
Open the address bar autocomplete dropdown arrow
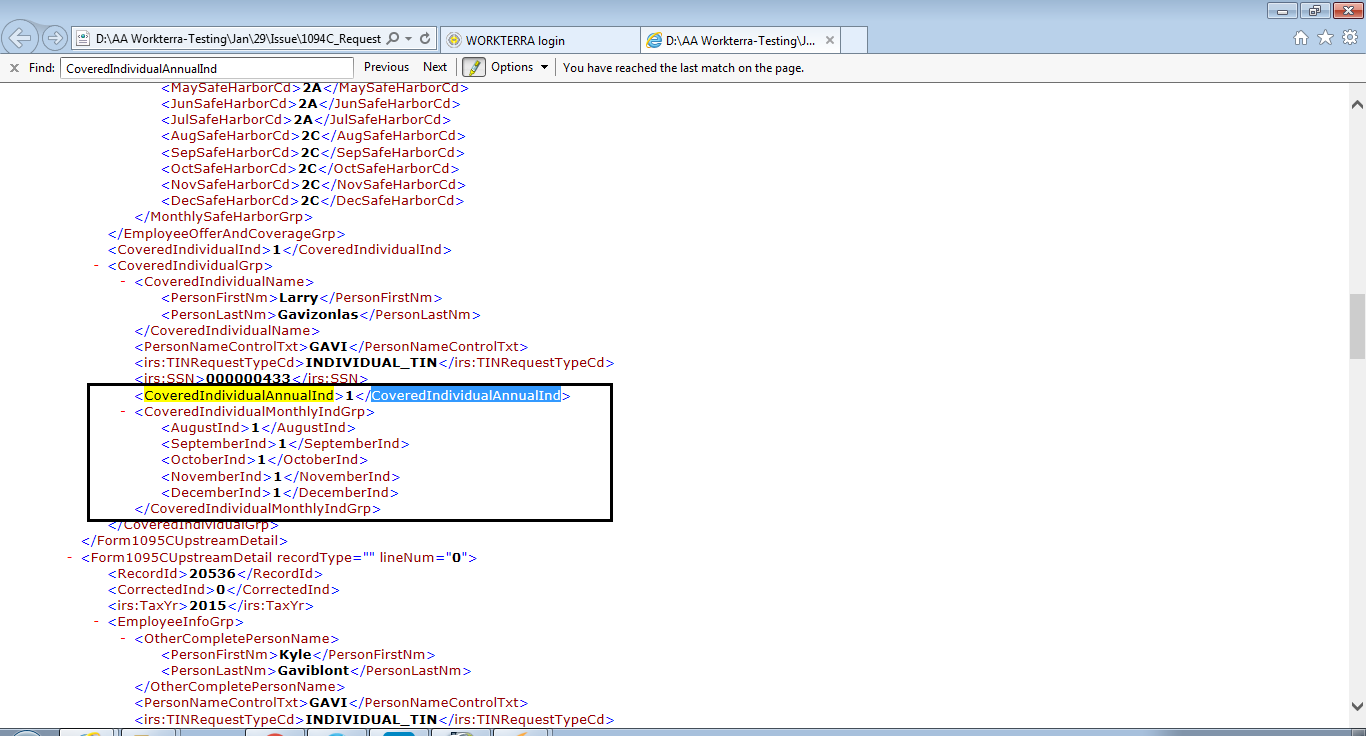[x=409, y=39]
